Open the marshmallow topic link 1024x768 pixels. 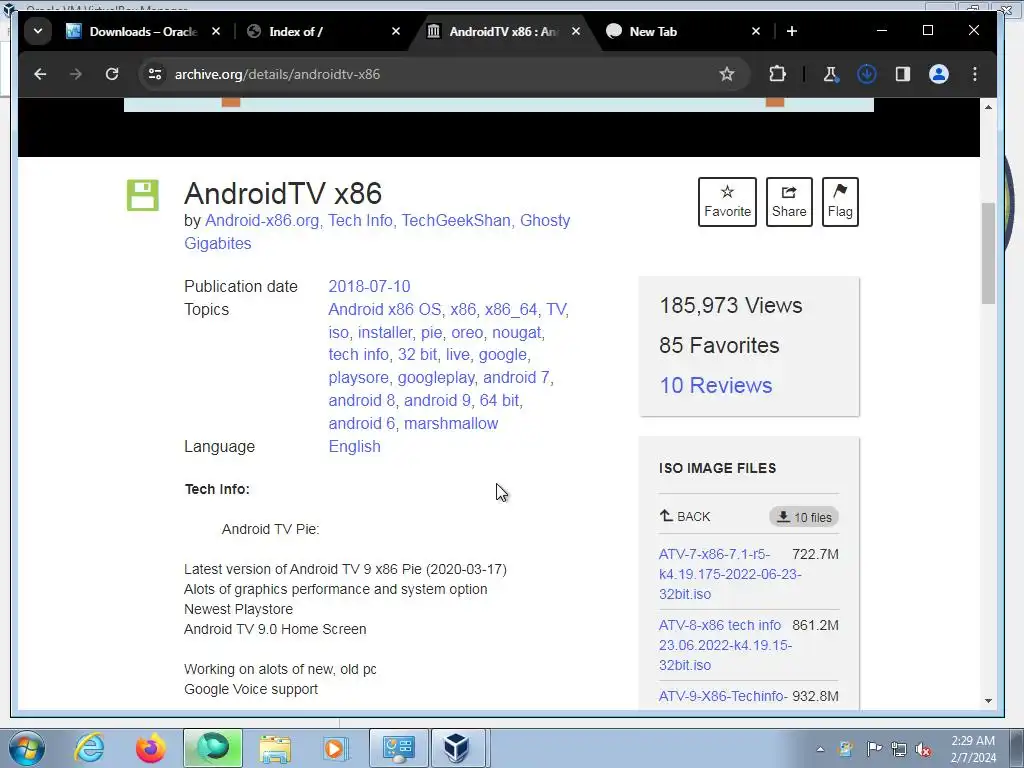pyautogui.click(x=451, y=424)
